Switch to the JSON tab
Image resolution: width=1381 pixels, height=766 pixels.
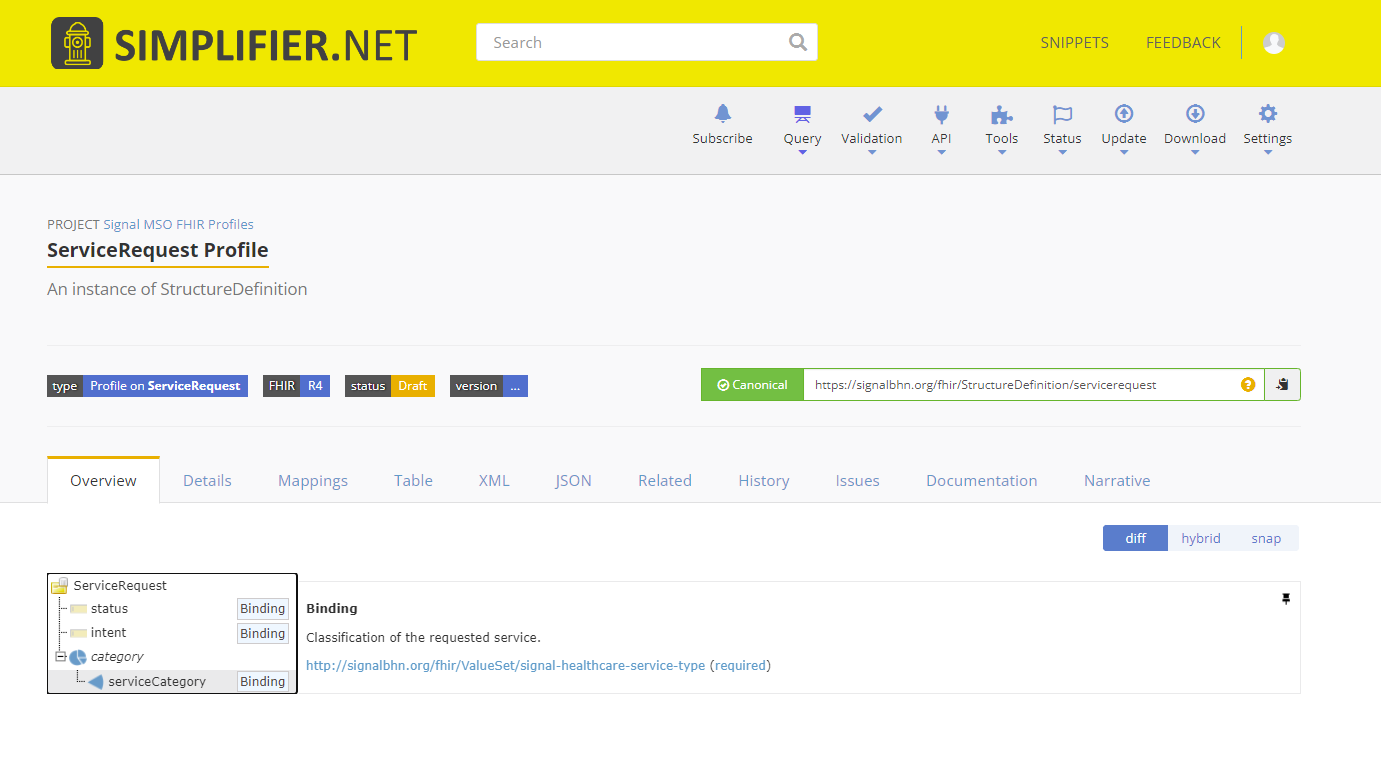pos(573,480)
